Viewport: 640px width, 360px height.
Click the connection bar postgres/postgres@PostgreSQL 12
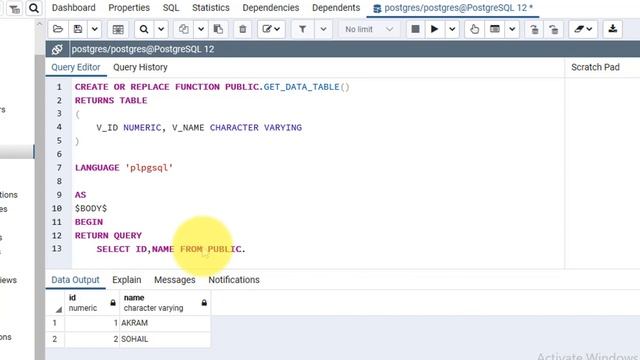click(143, 49)
